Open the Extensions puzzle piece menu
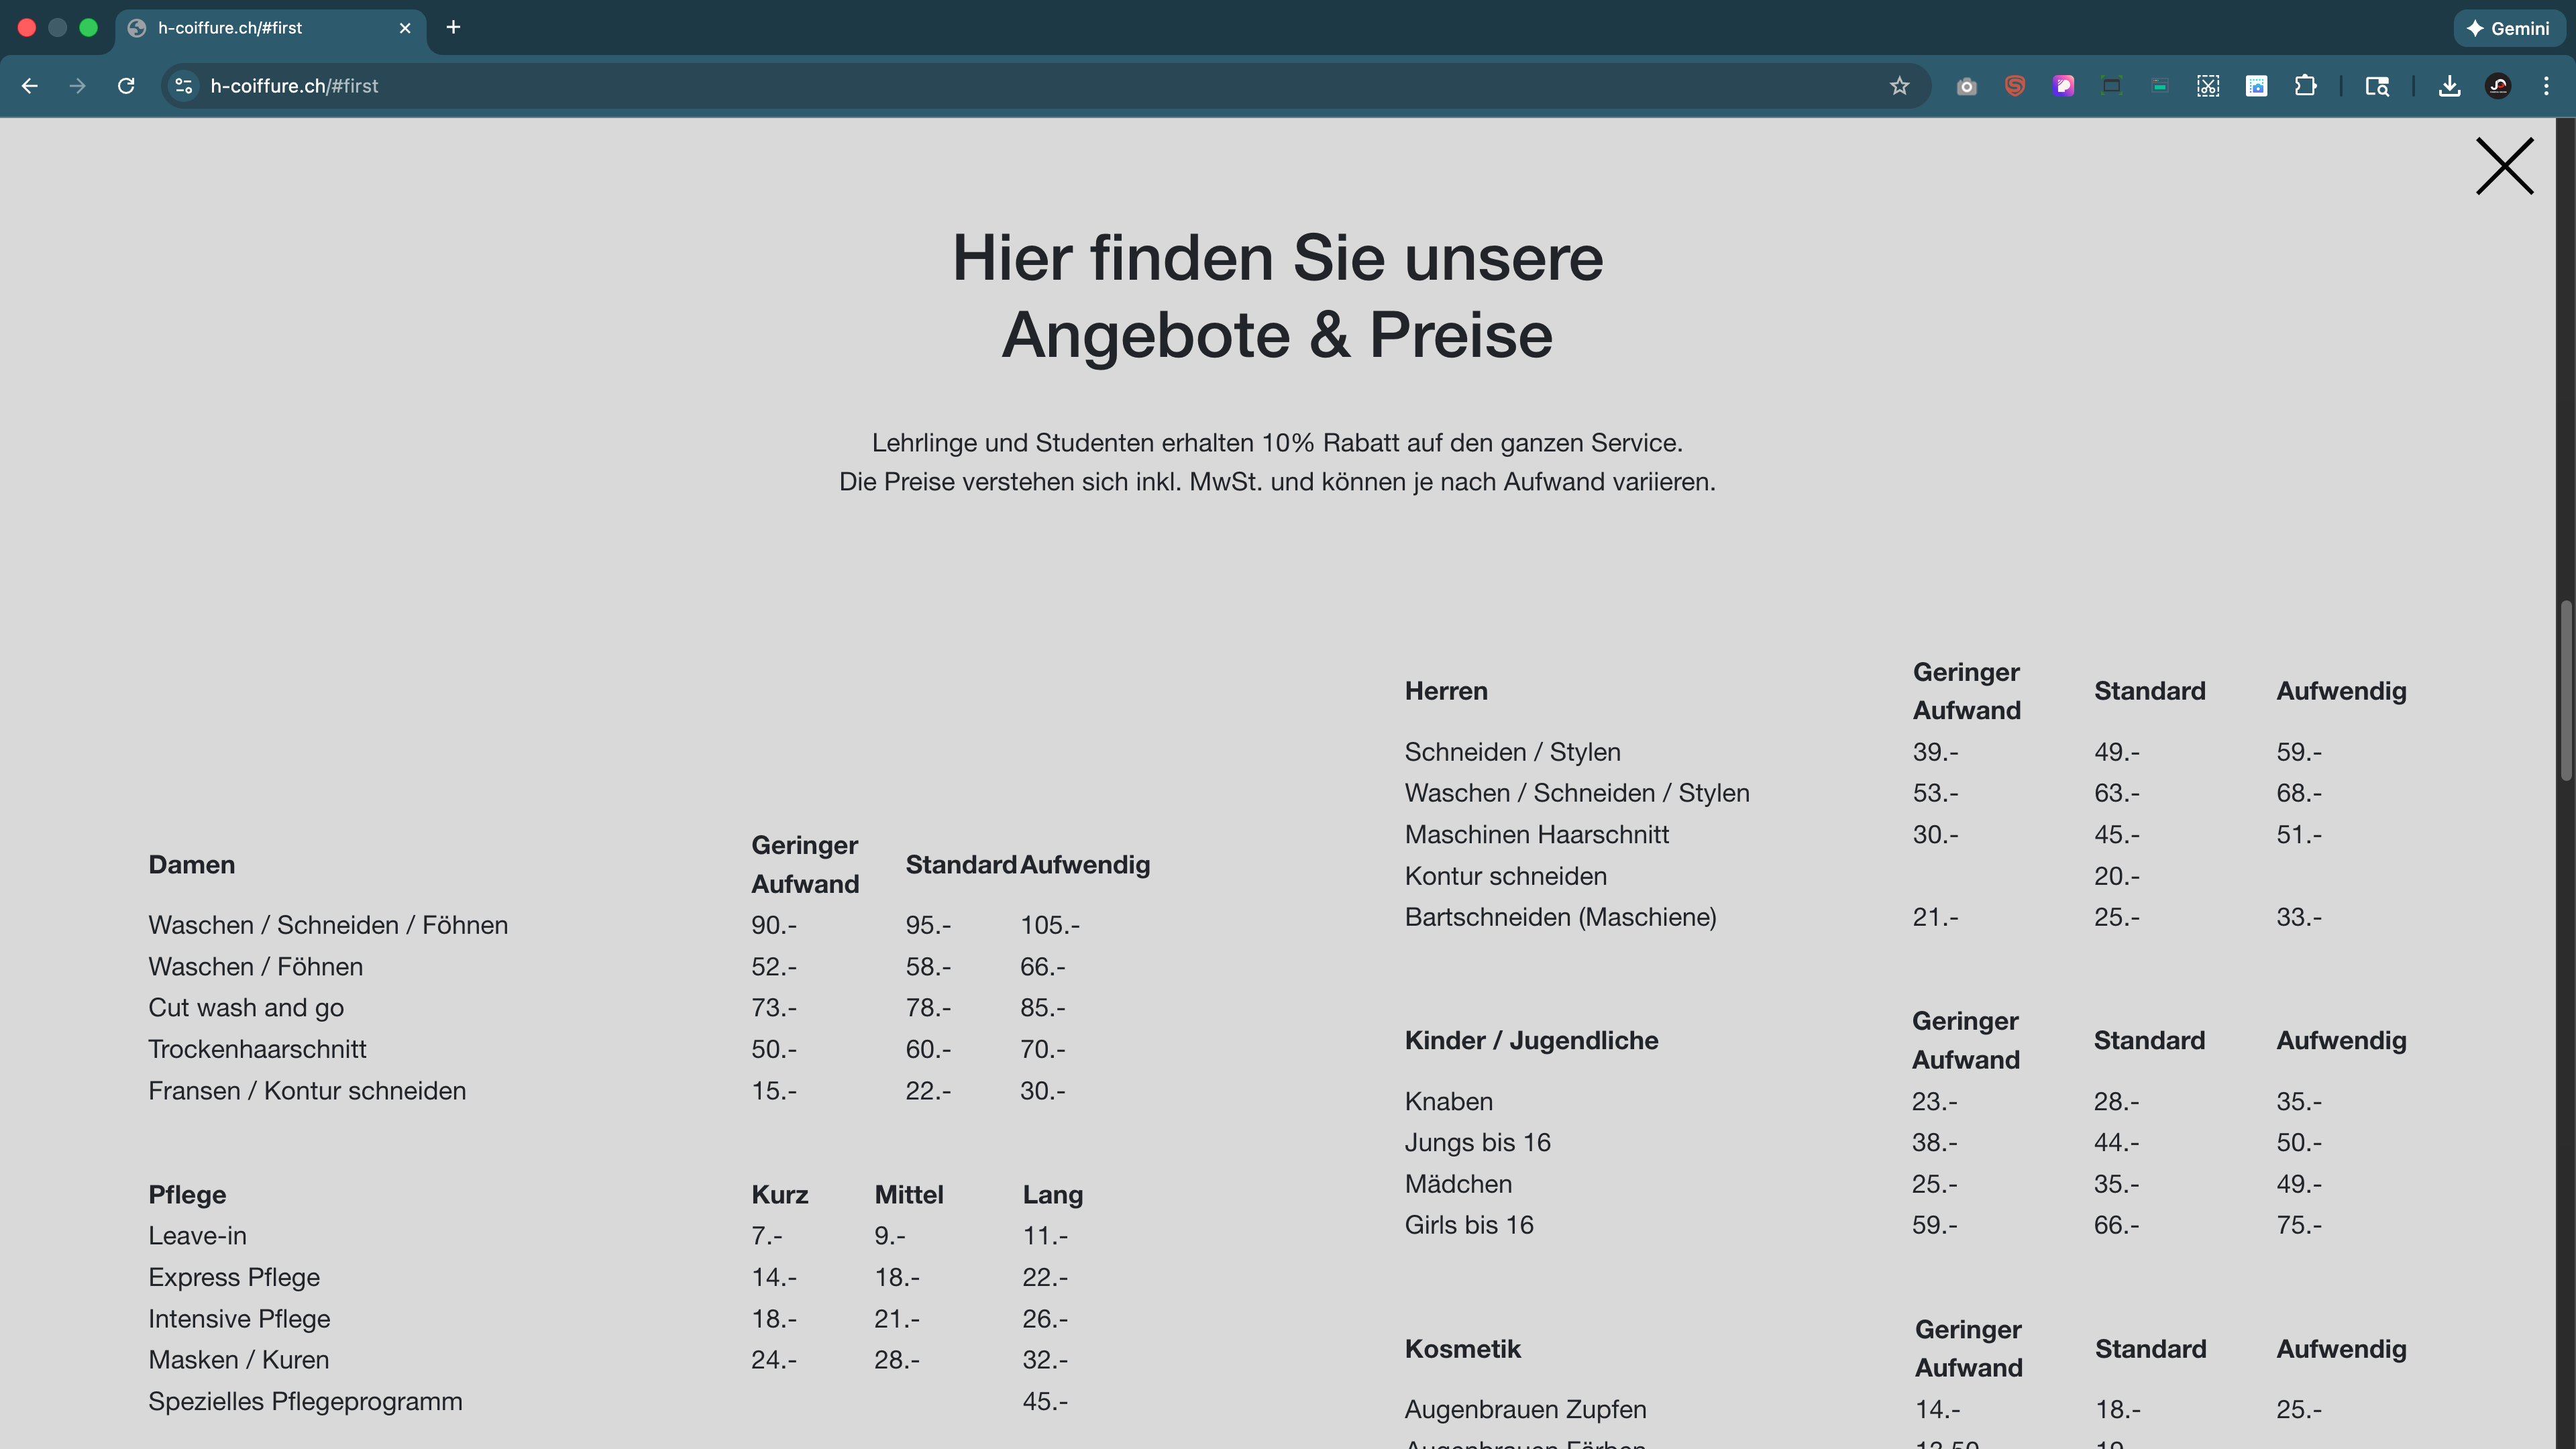Image resolution: width=2576 pixels, height=1449 pixels. [2305, 86]
